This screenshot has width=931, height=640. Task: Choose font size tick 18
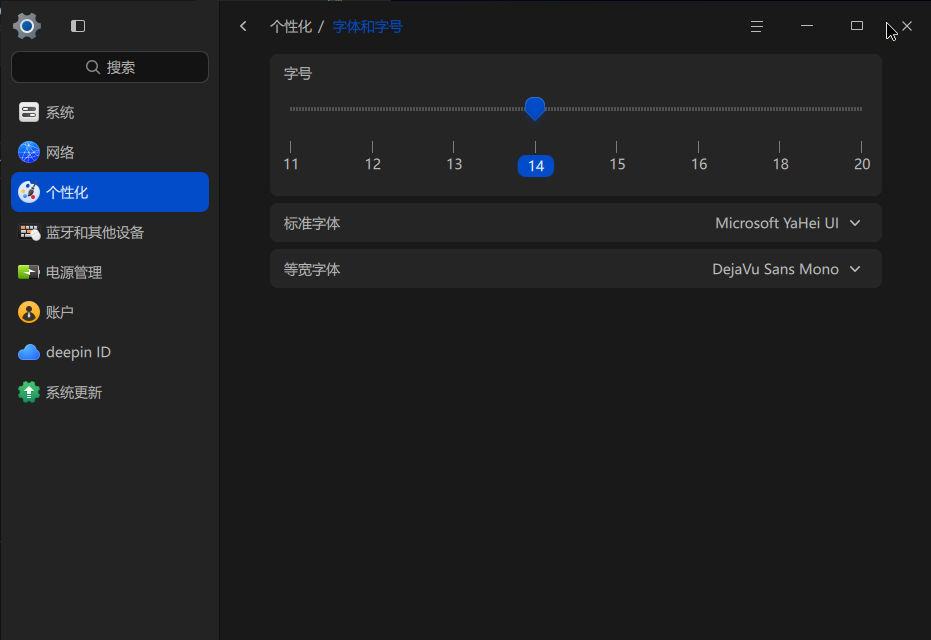(780, 164)
